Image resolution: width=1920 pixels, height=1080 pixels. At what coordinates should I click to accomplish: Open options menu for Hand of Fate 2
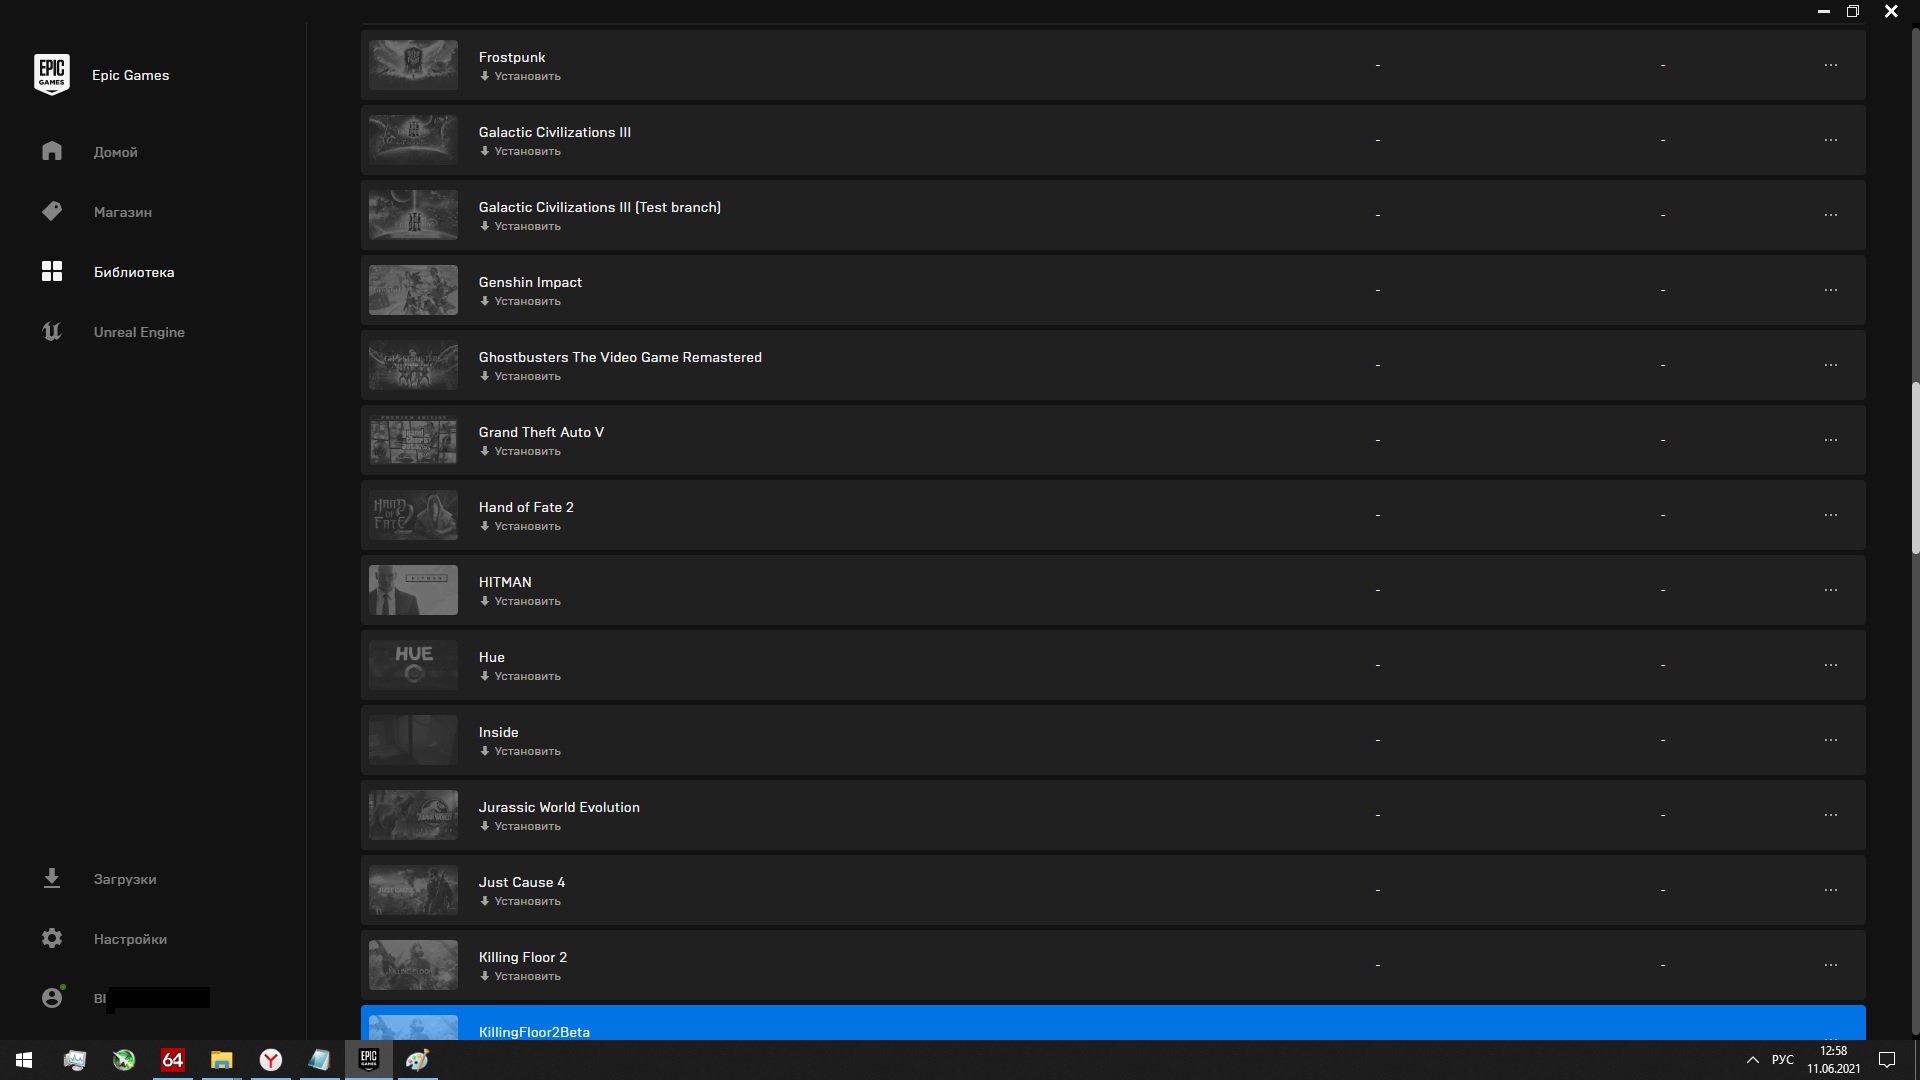pyautogui.click(x=1830, y=515)
